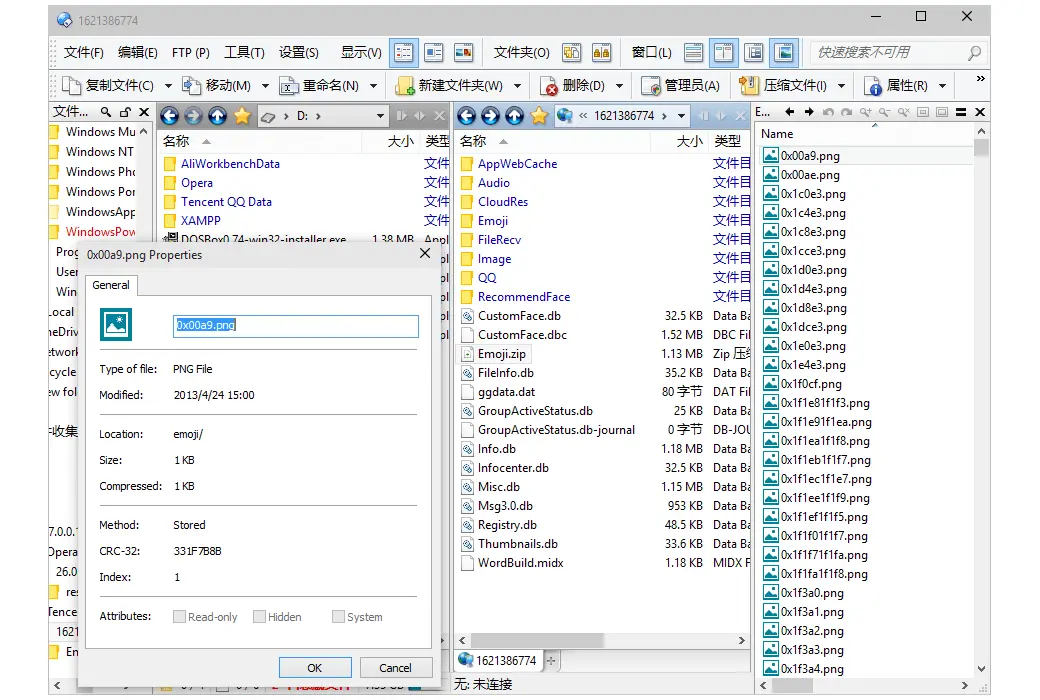Click the favorites star in 1621386774 pane
Screen dimensions: 1040x700
pyautogui.click(x=539, y=116)
